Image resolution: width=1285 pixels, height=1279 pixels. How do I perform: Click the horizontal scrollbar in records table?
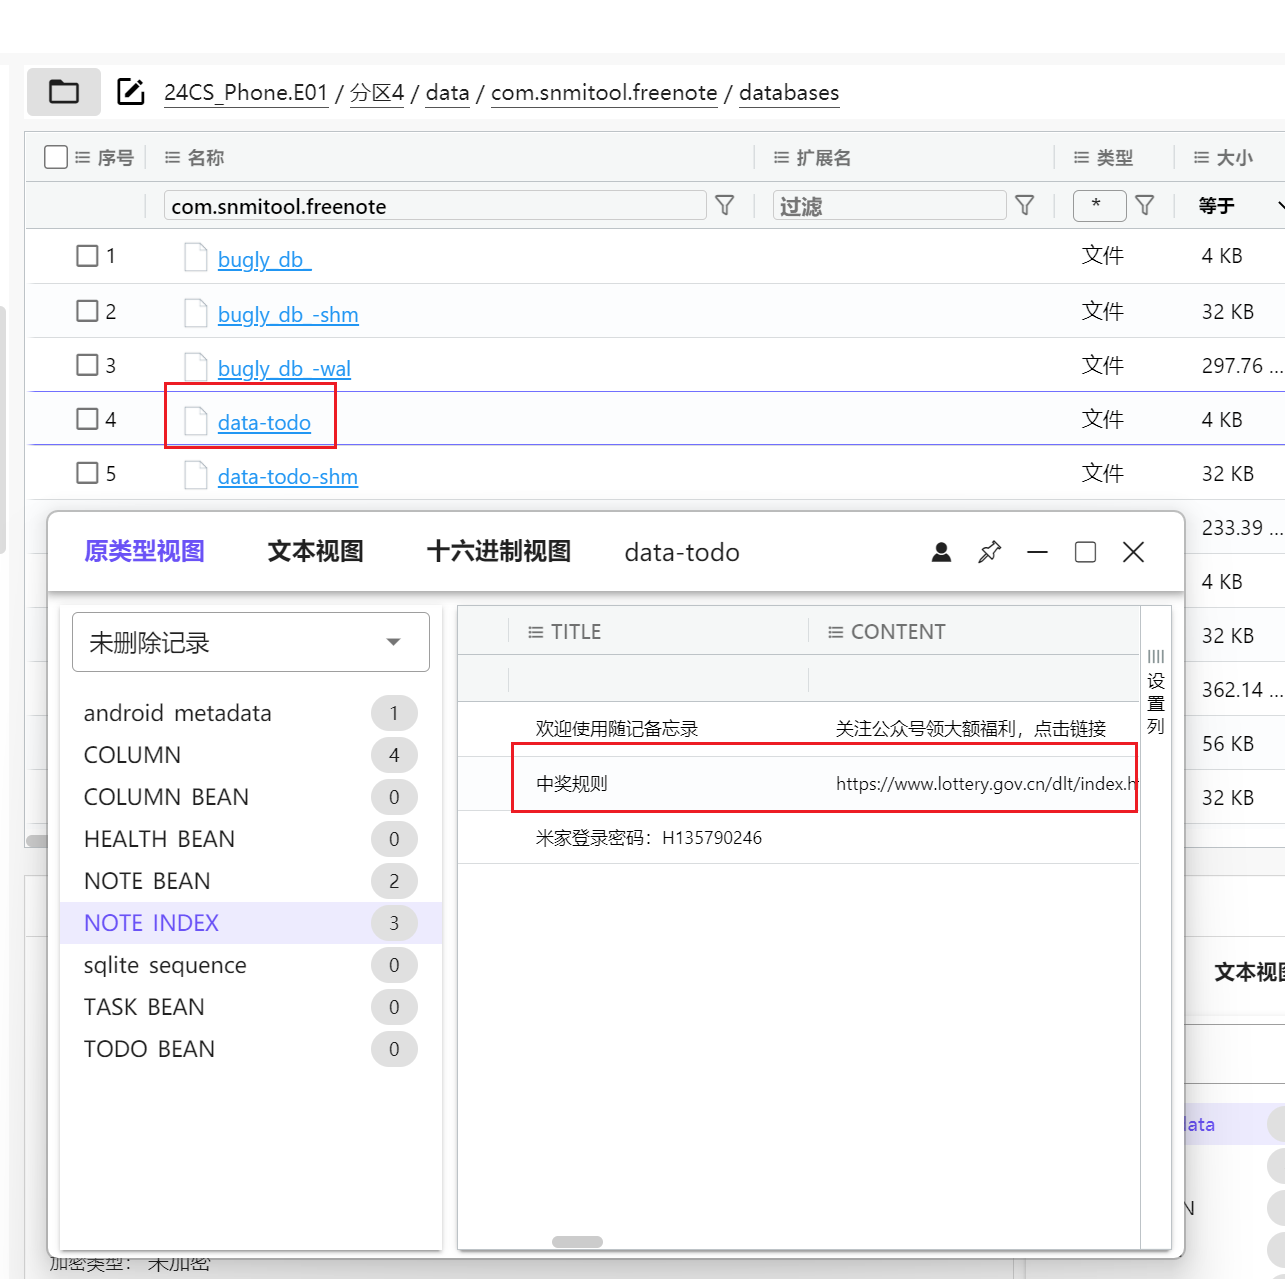point(577,1242)
